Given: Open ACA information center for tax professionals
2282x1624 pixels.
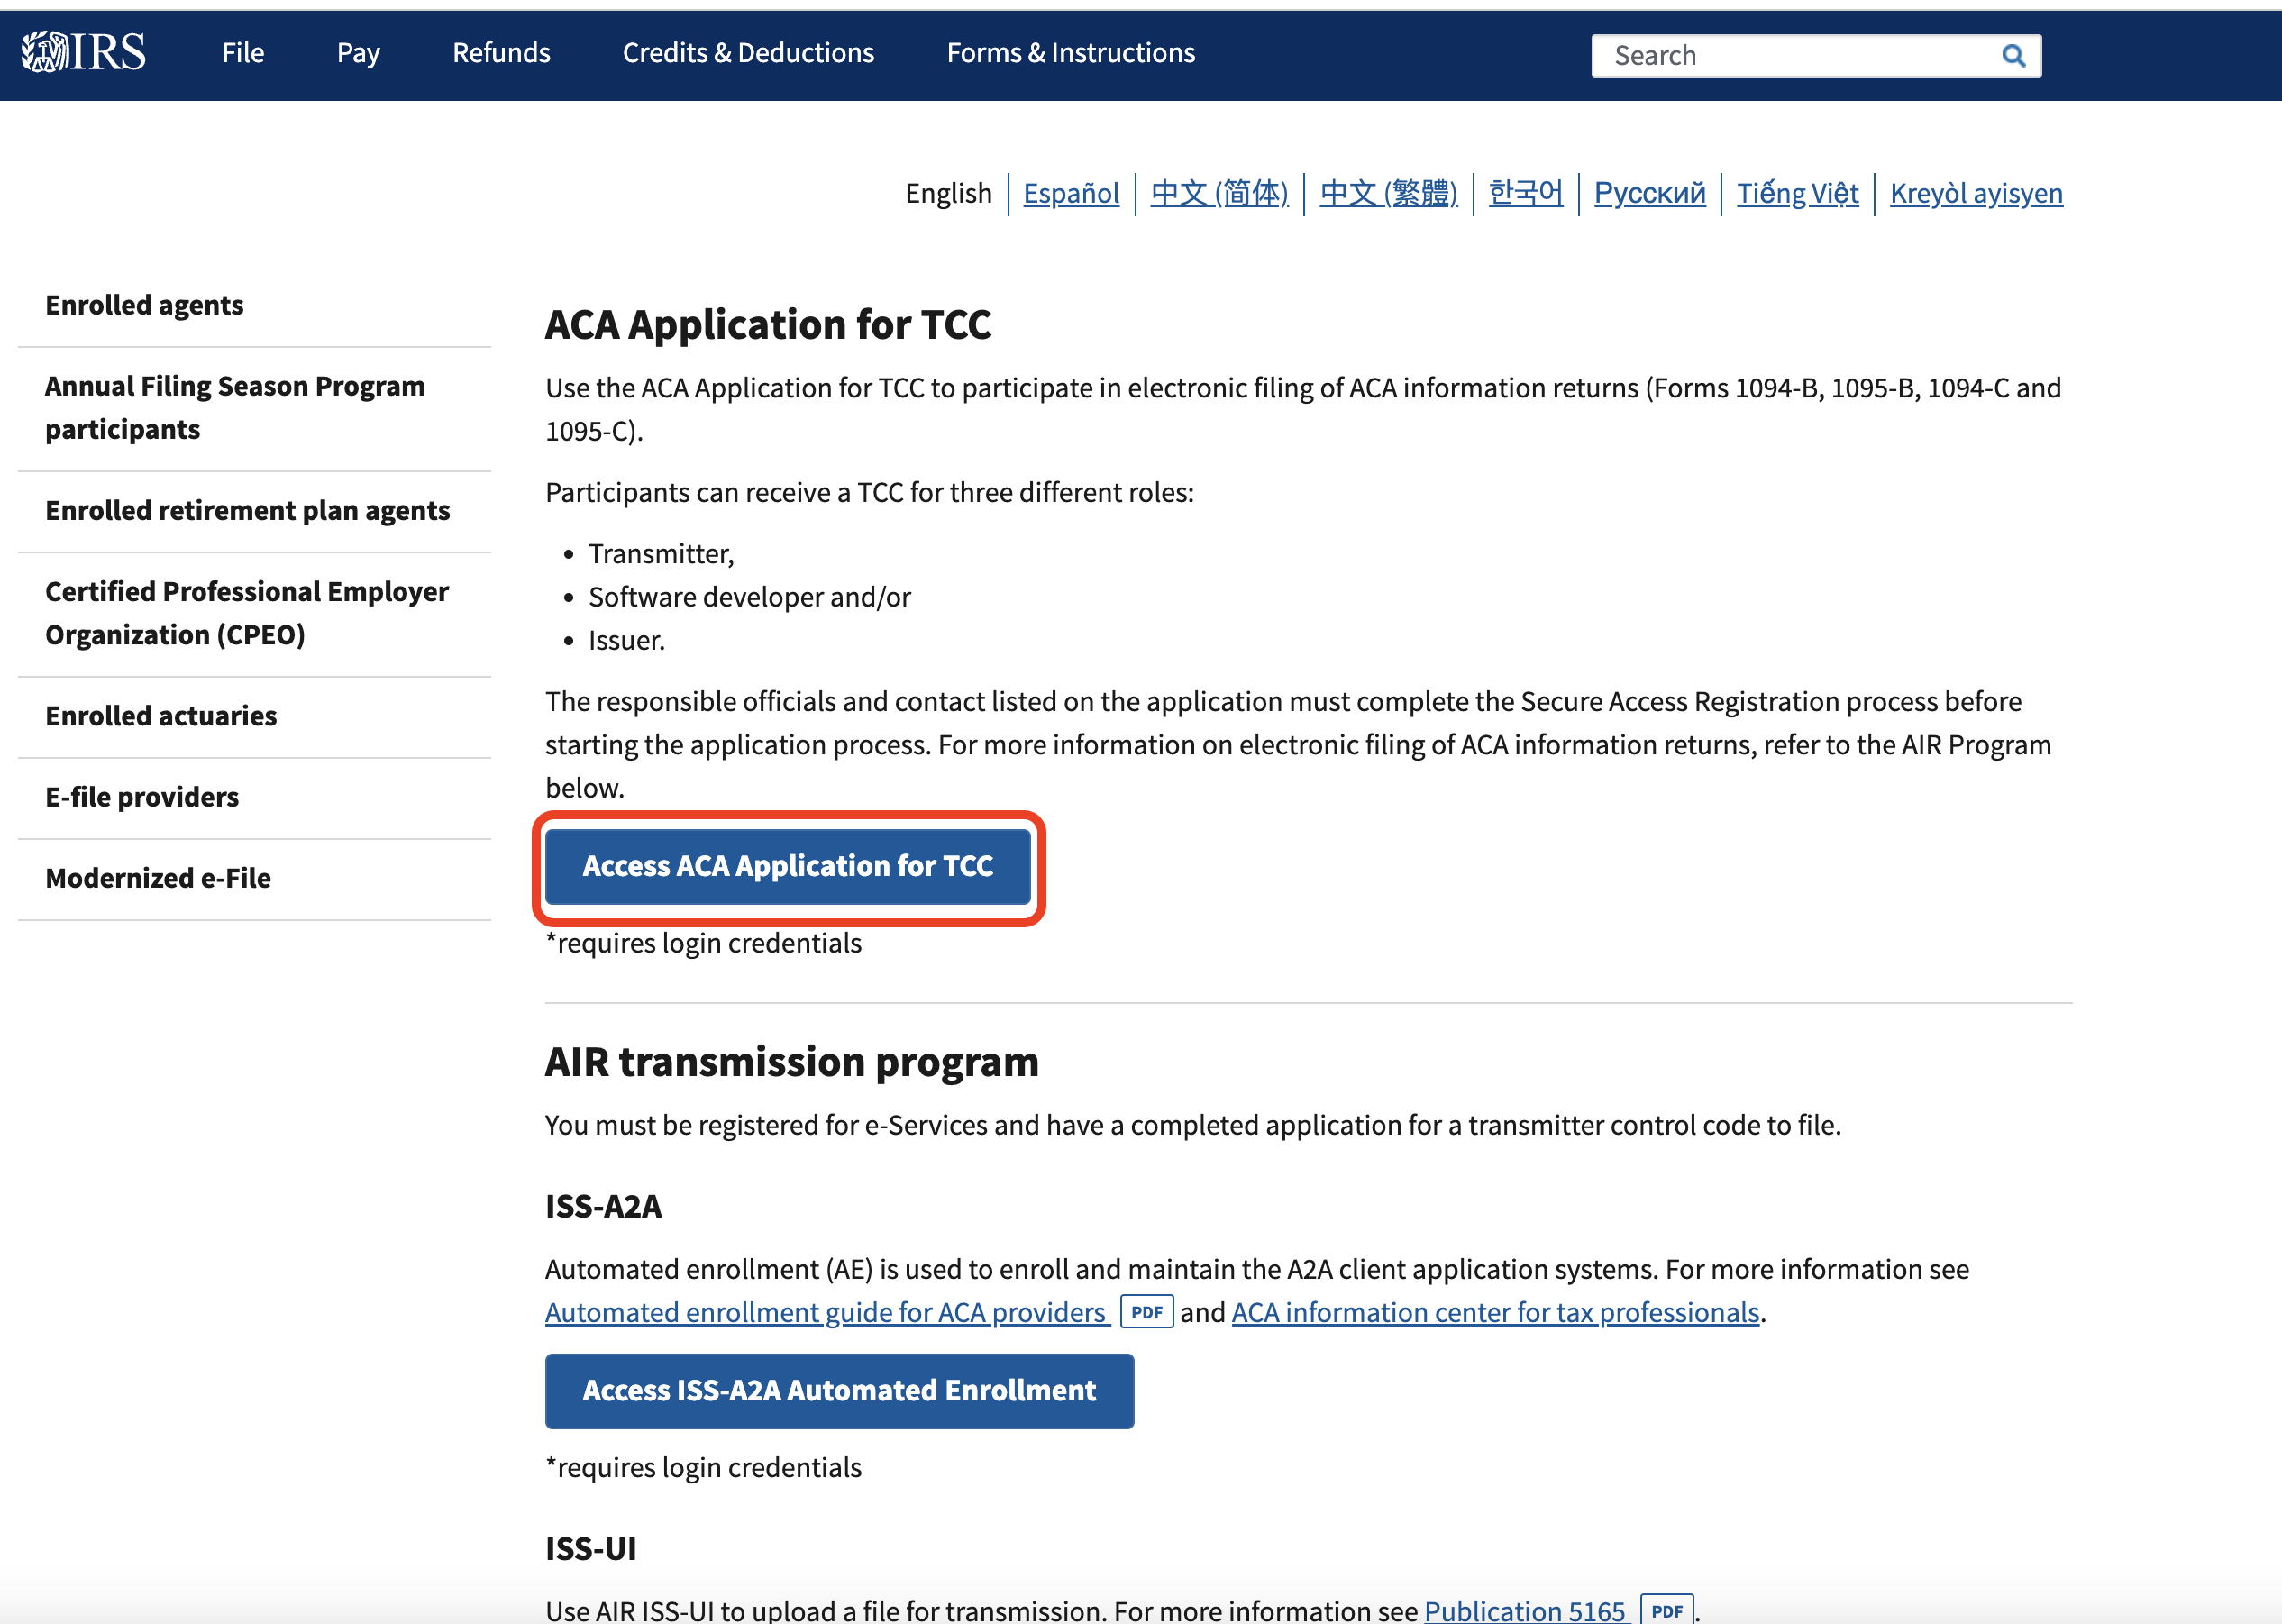Looking at the screenshot, I should [x=1495, y=1312].
